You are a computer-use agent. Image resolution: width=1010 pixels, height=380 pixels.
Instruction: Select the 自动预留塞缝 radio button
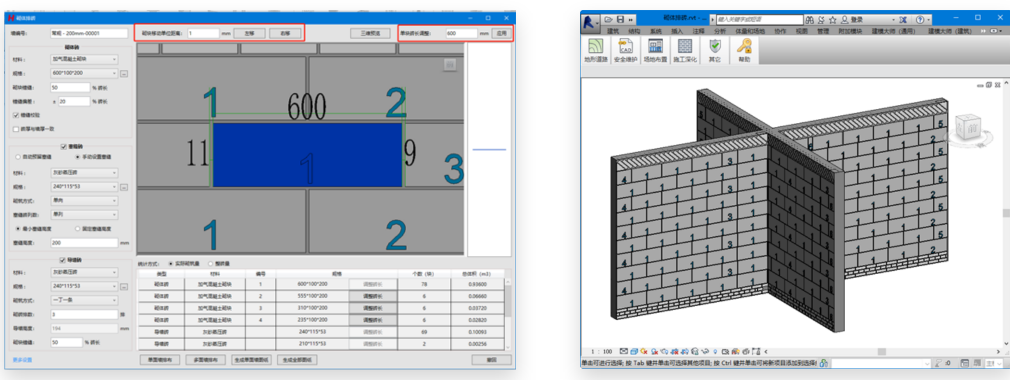click(x=17, y=157)
